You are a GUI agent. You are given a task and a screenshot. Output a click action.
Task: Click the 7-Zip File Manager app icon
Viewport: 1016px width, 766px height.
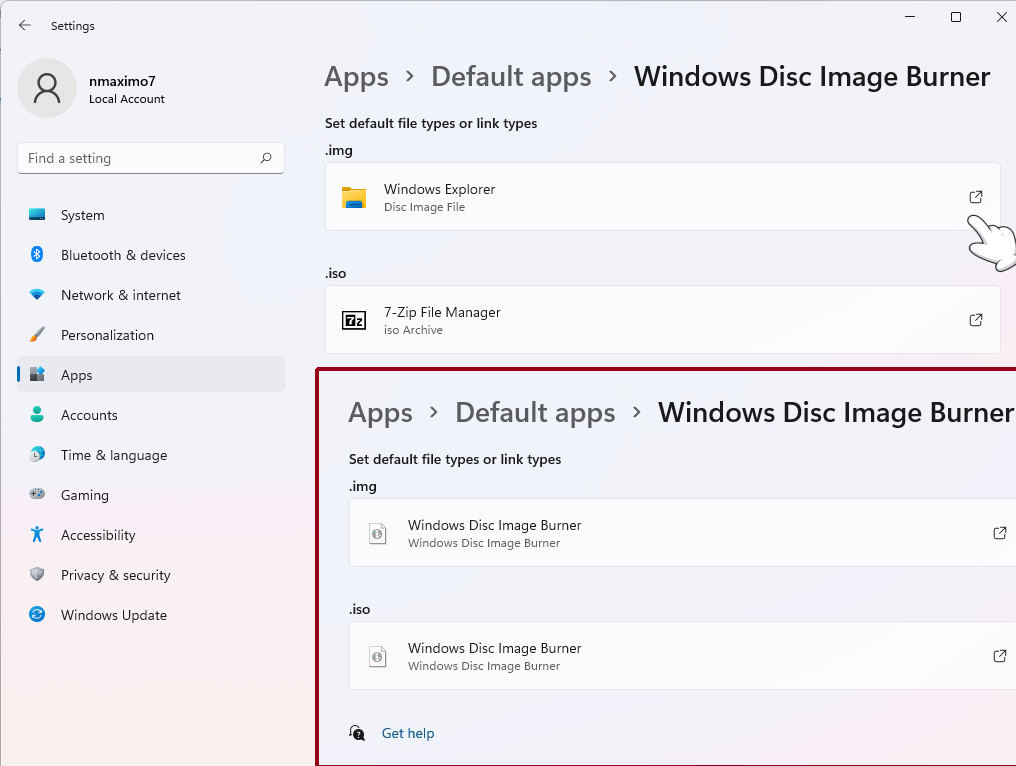354,320
